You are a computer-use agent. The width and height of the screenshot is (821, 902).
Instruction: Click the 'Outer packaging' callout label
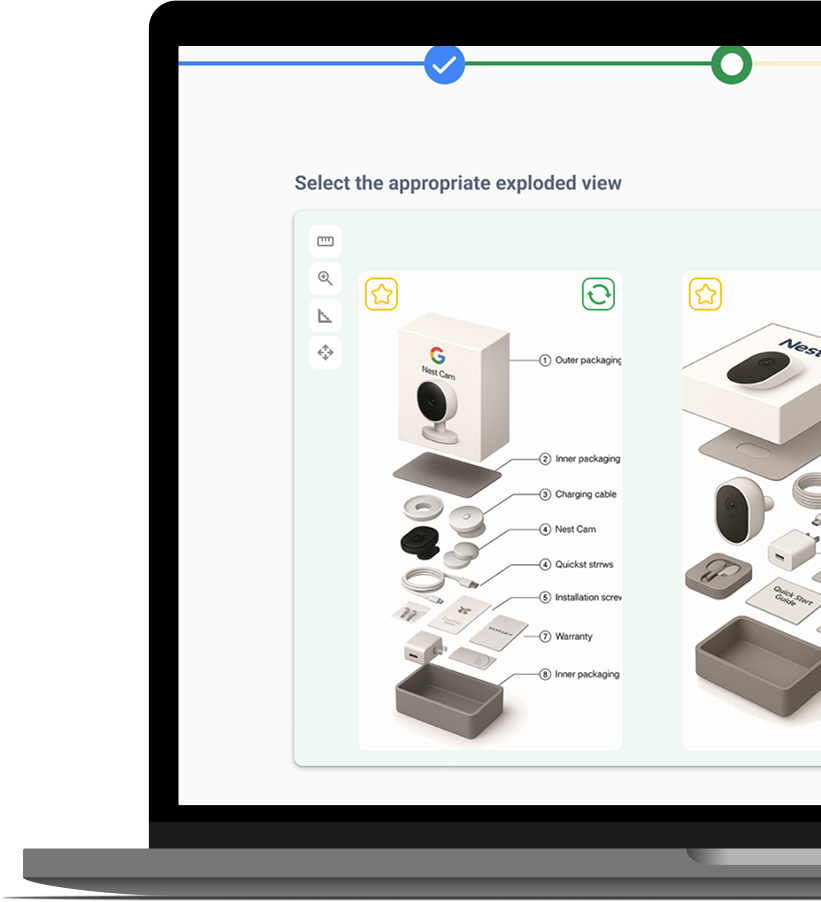click(588, 360)
